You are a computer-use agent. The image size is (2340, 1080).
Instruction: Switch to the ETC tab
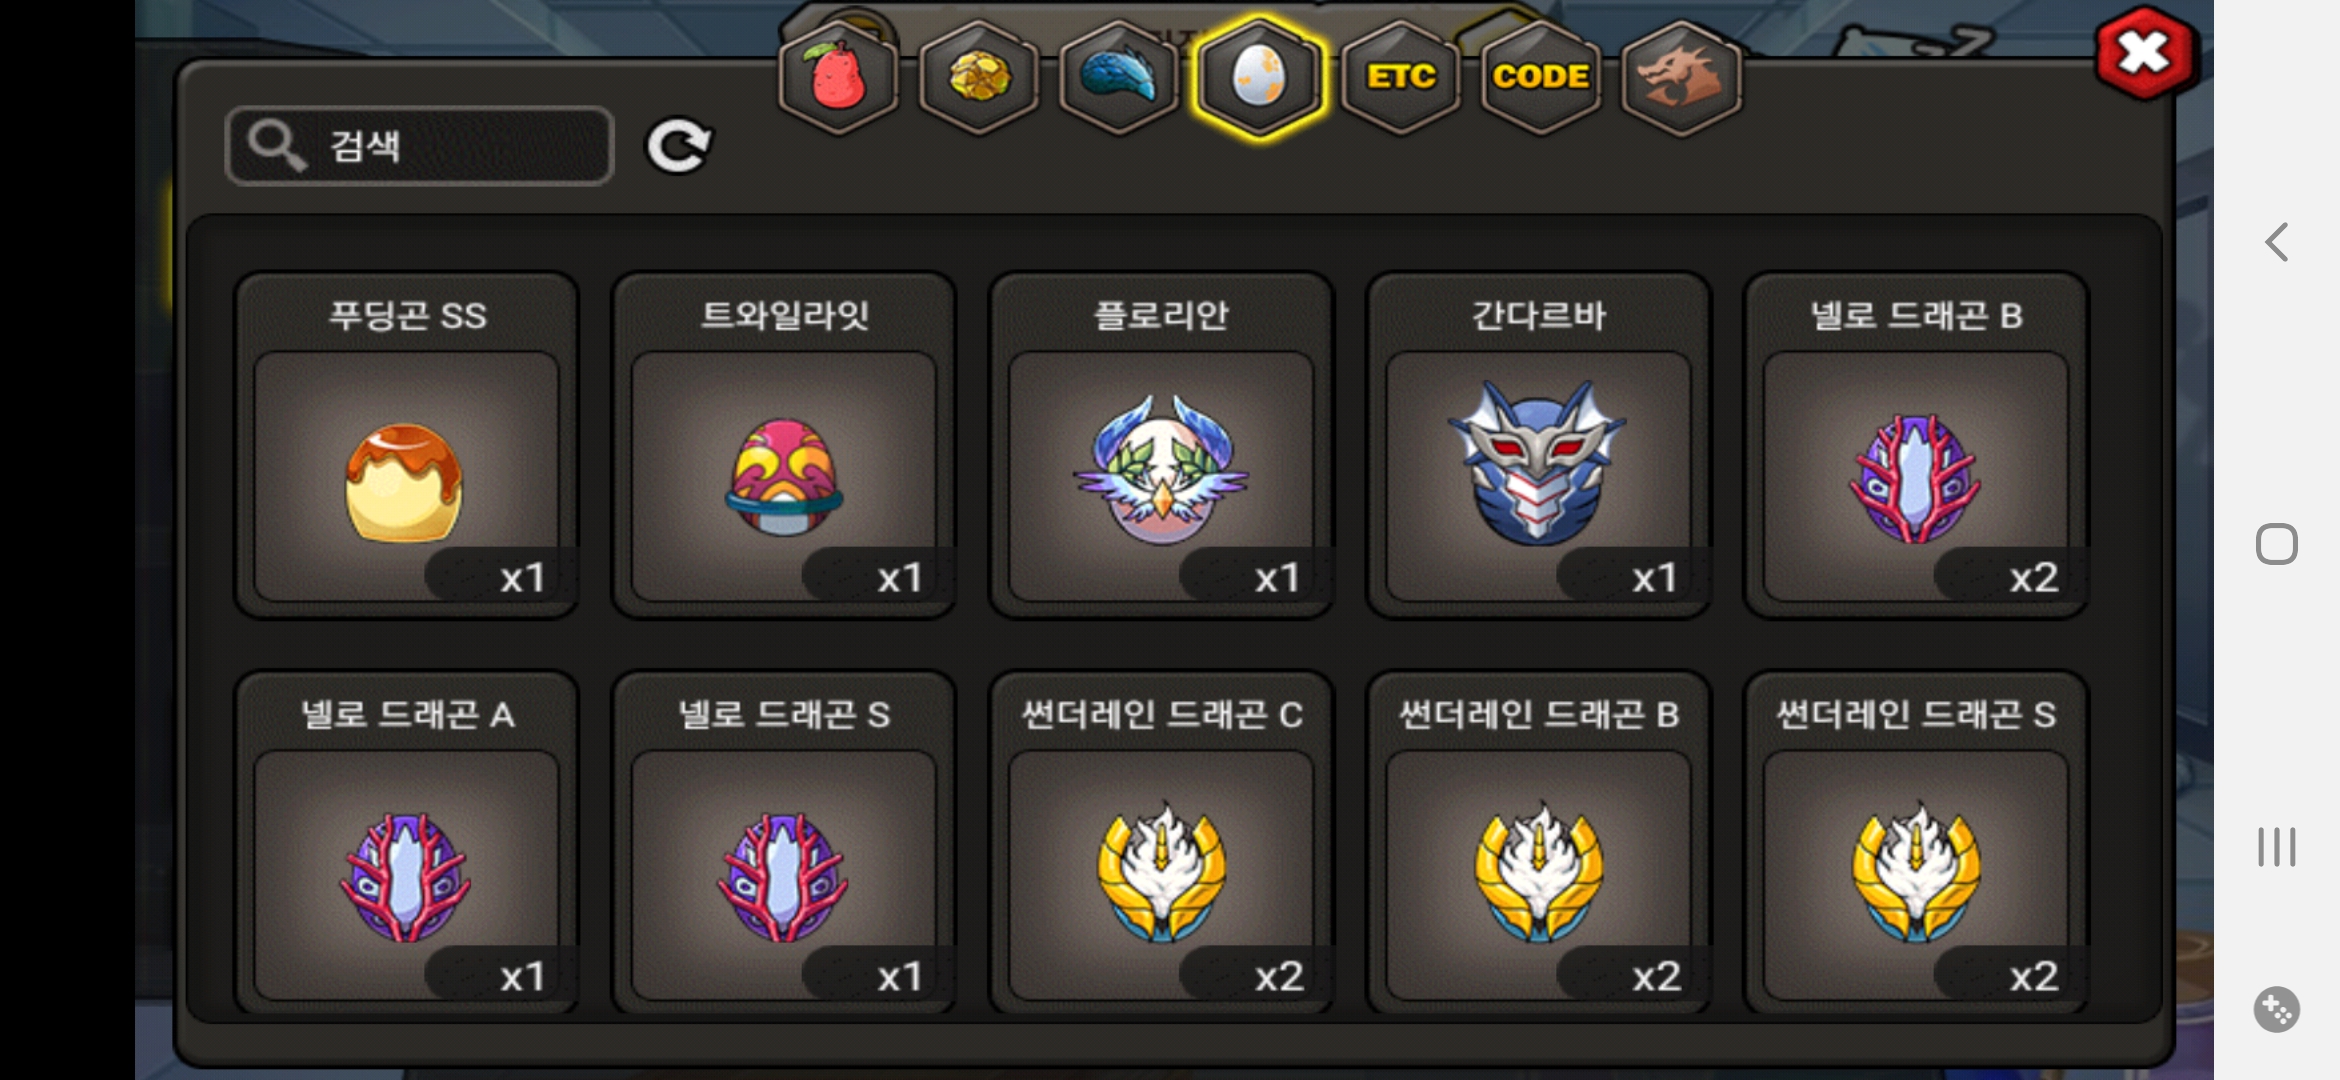coord(1400,77)
